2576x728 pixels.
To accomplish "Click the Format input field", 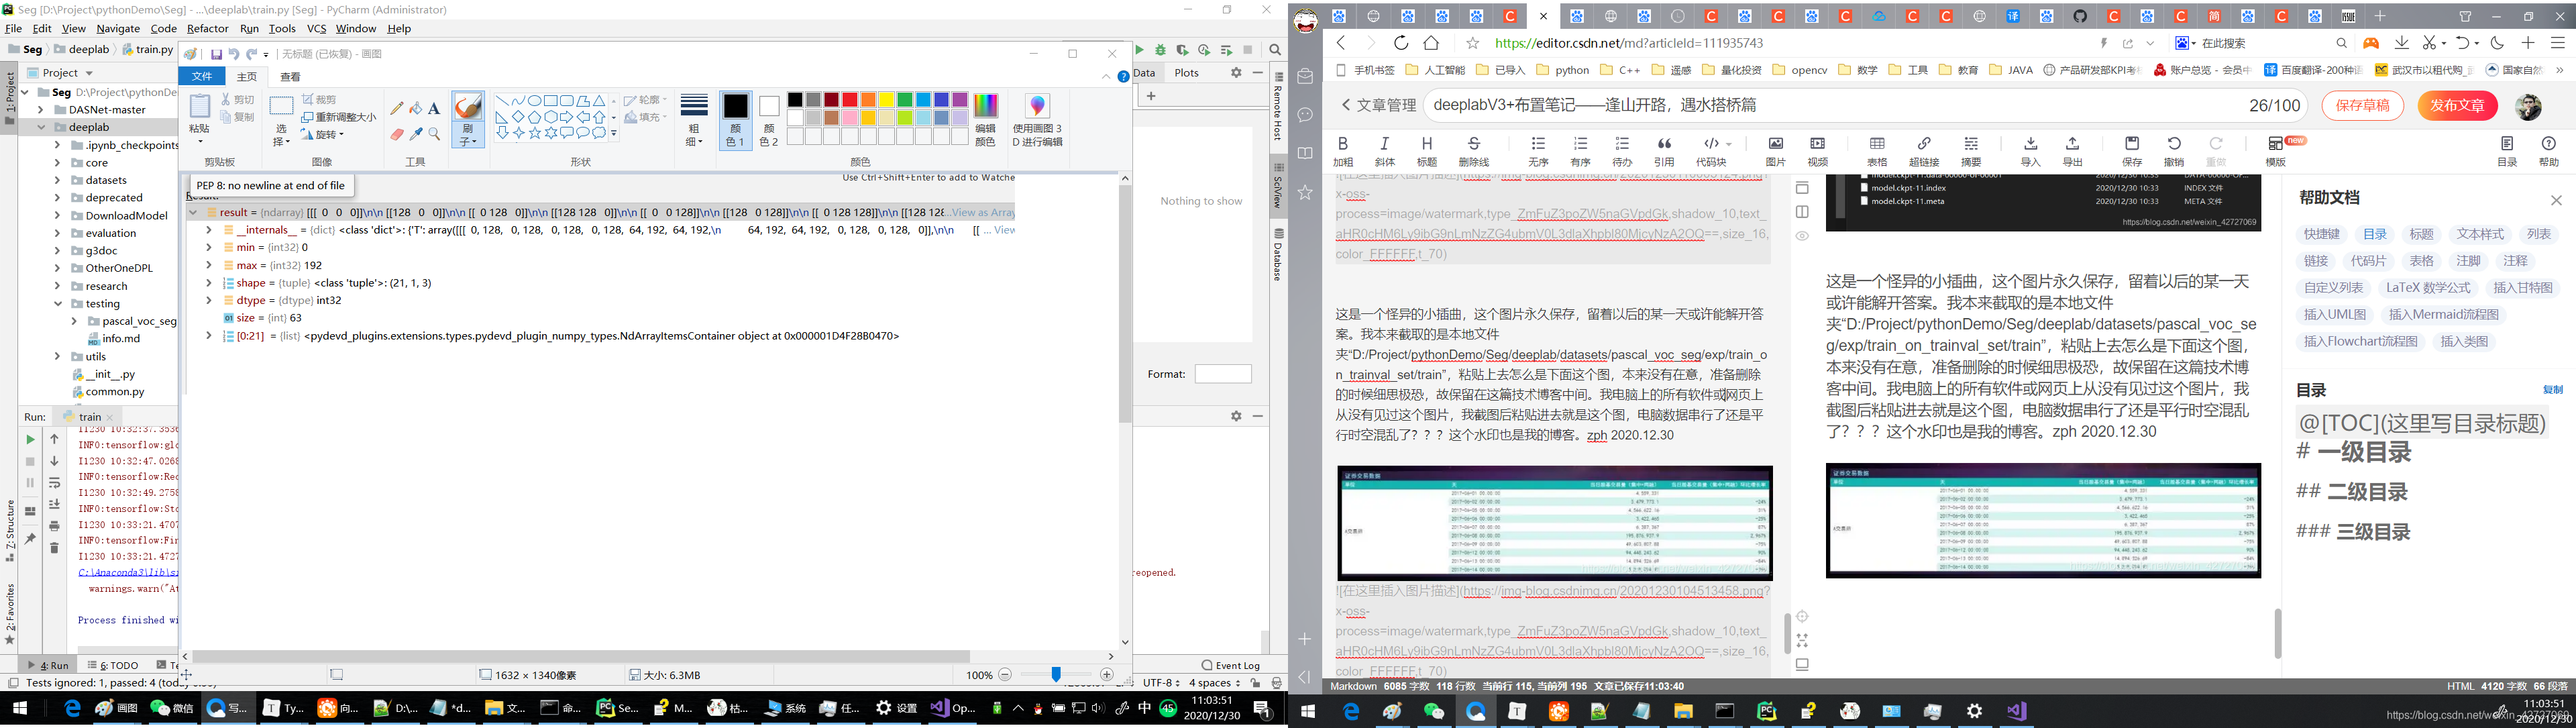I will (x=1223, y=374).
